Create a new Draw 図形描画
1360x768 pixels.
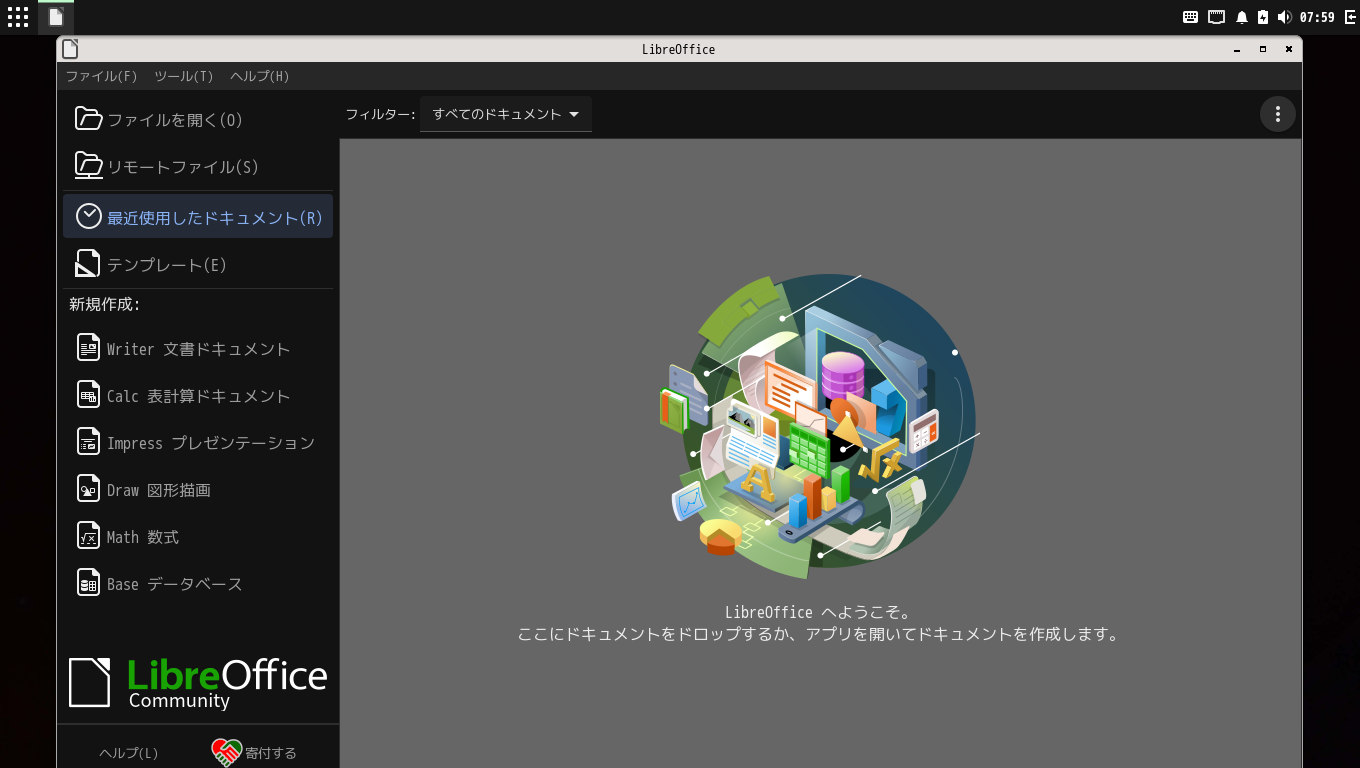point(198,489)
